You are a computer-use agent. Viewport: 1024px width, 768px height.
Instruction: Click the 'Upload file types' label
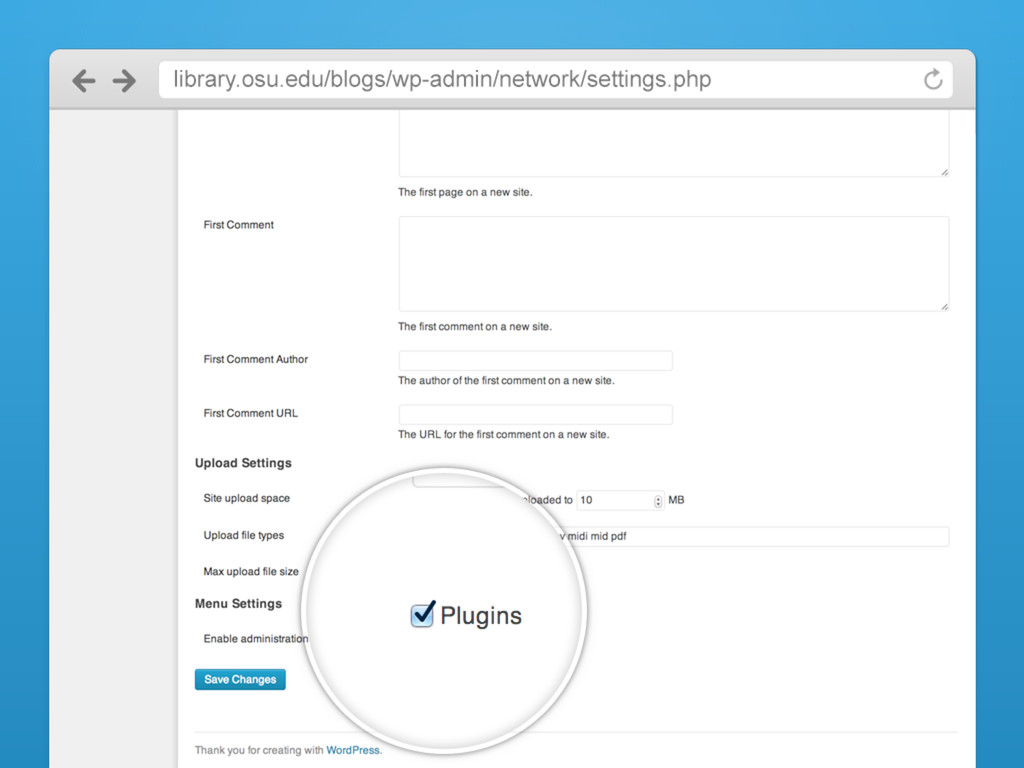(x=244, y=536)
